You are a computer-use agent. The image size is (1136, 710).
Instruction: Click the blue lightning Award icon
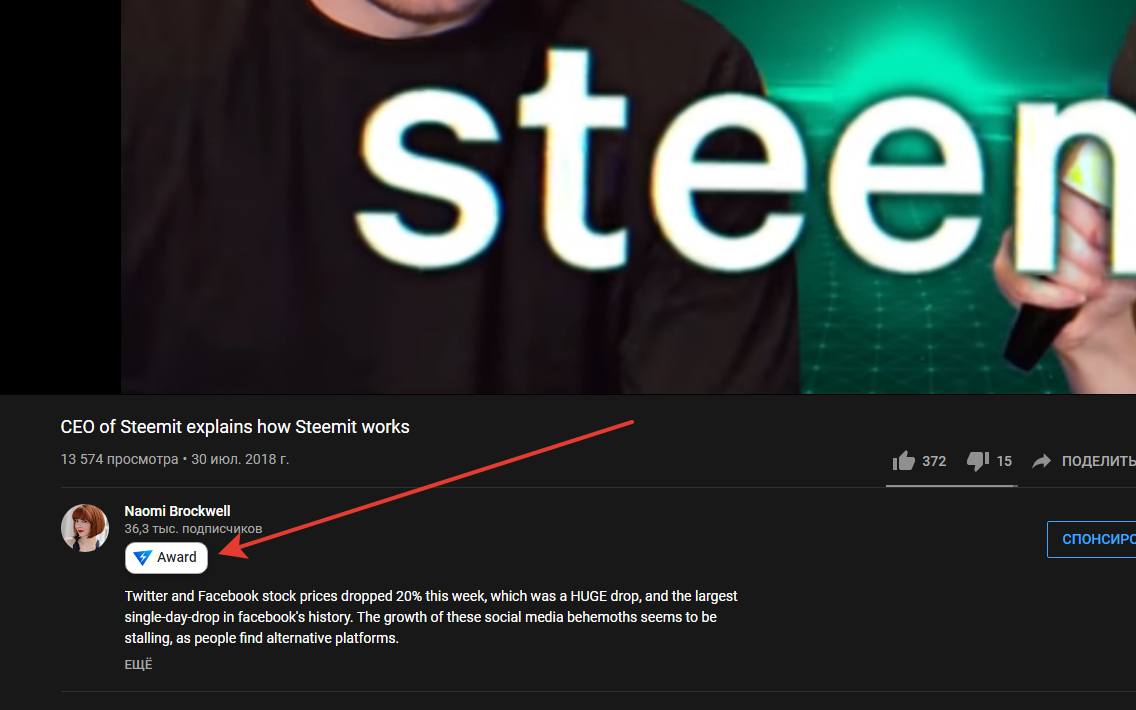(143, 558)
